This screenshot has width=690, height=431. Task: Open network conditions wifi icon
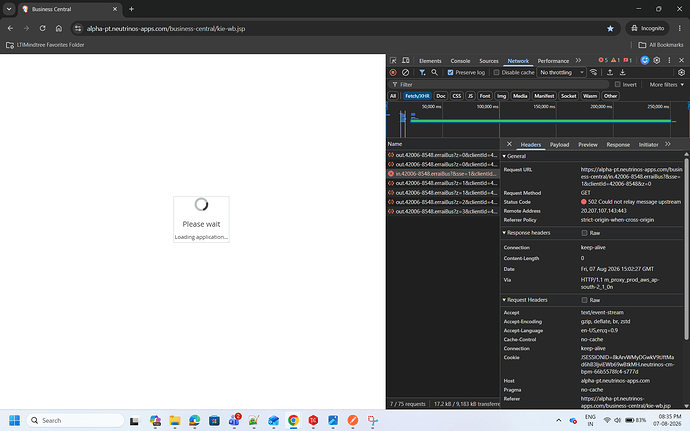point(594,72)
